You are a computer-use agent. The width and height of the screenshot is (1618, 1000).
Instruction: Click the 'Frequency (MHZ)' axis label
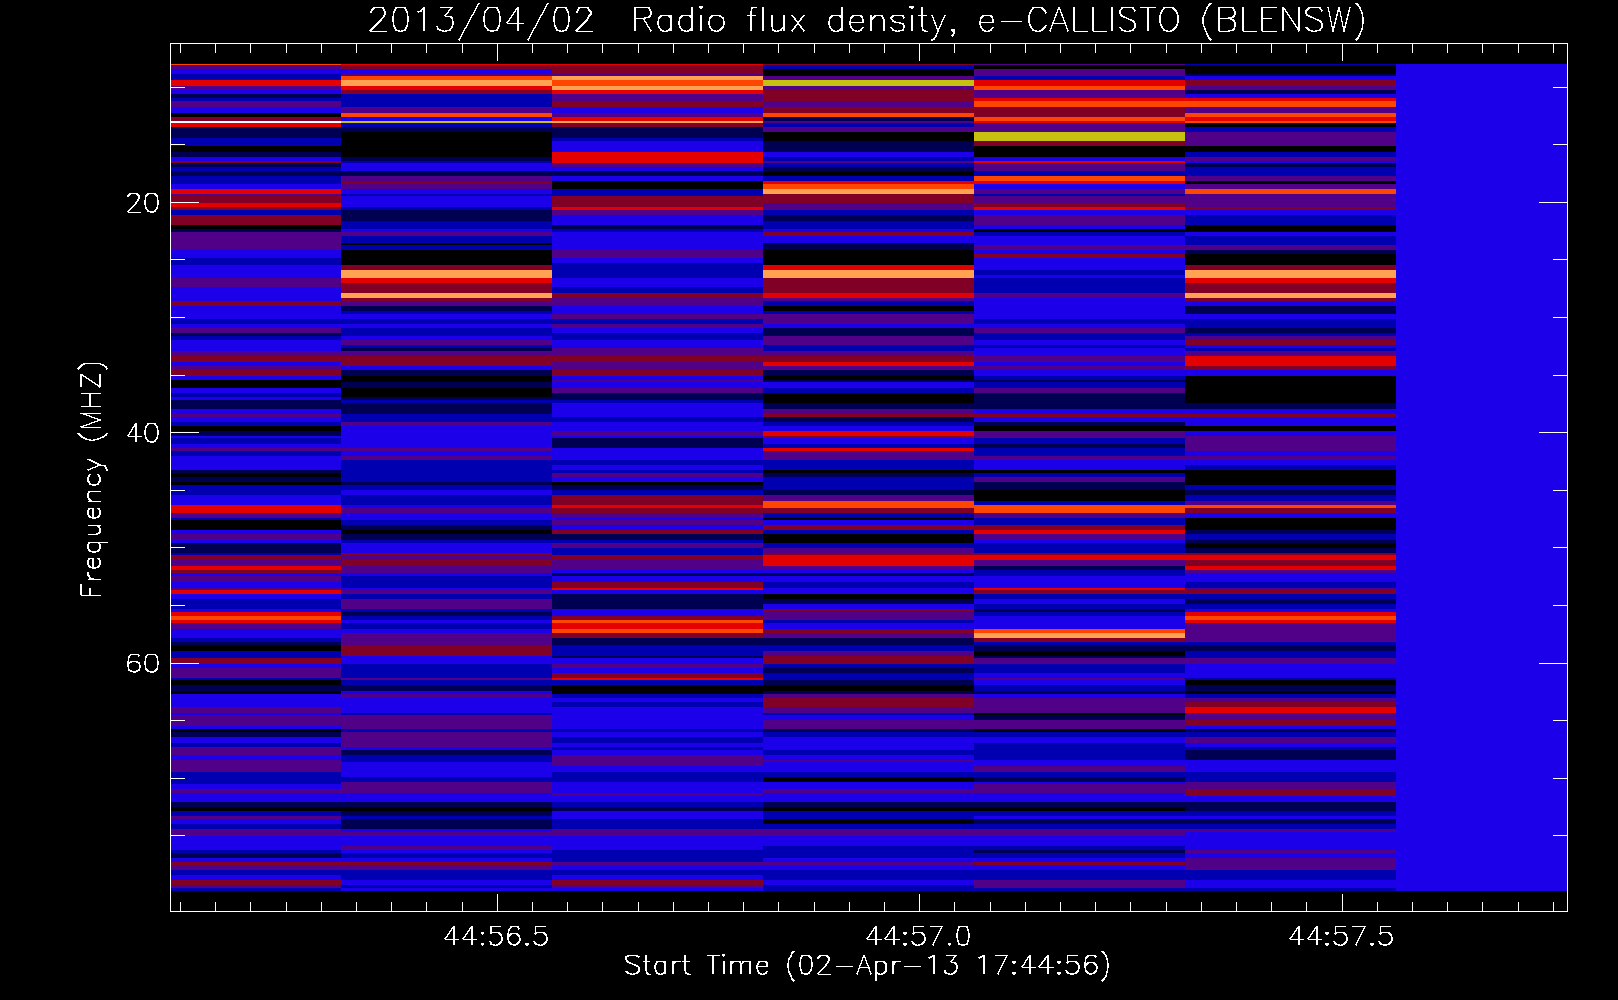pos(92,480)
